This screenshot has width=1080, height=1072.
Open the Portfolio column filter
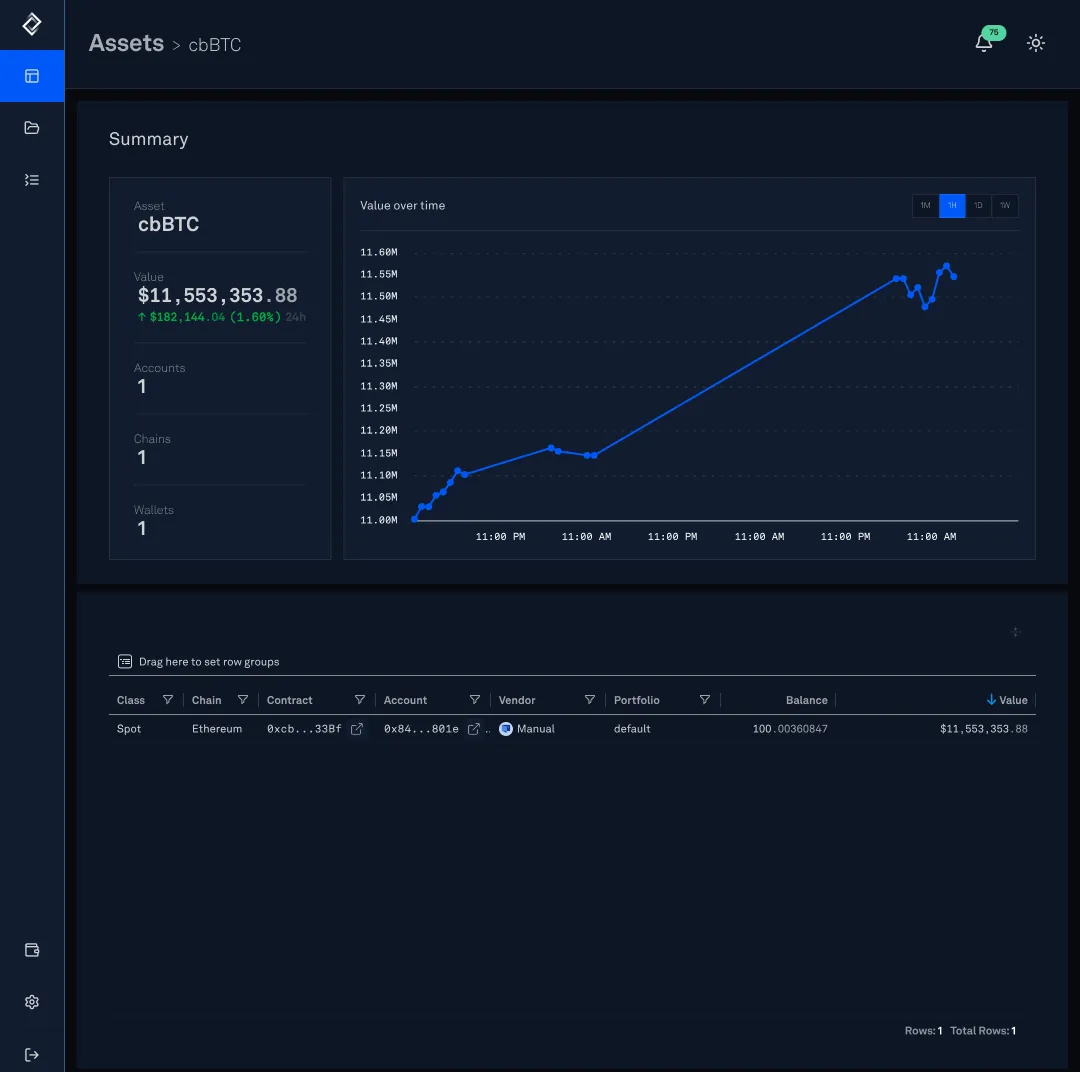point(705,700)
